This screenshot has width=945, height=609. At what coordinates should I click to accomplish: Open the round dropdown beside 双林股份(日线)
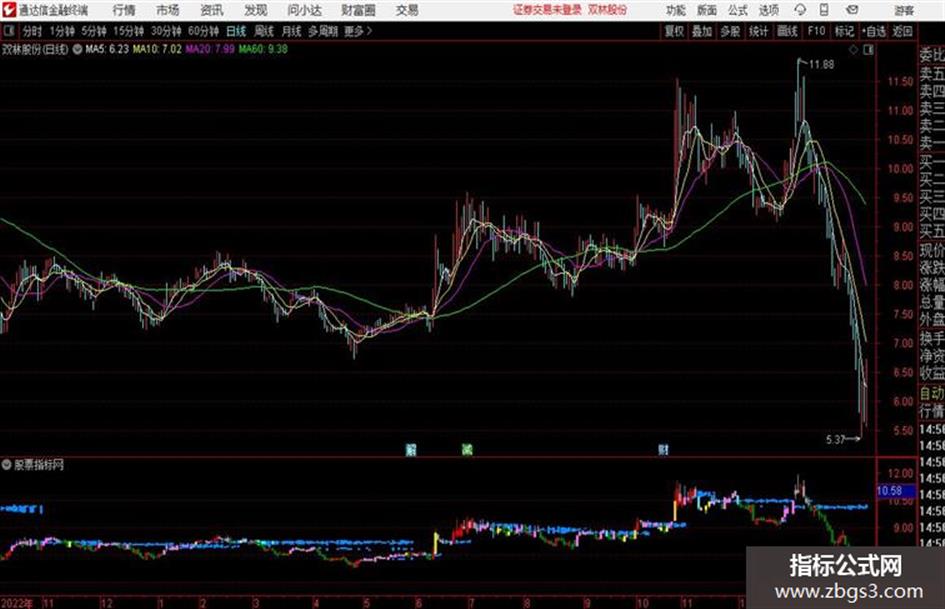[77, 49]
